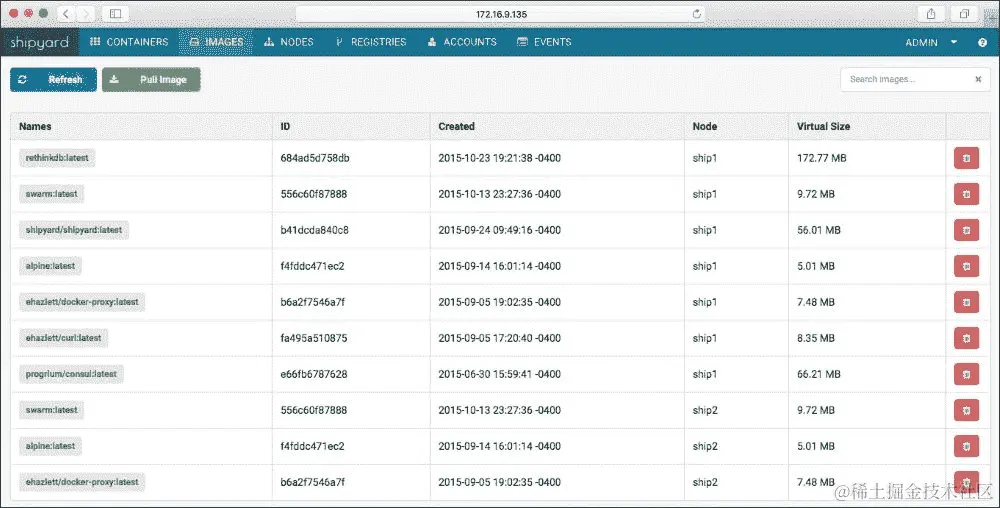Select the rethinkdb:latest name tag
The height and width of the screenshot is (508, 1000).
[57, 157]
